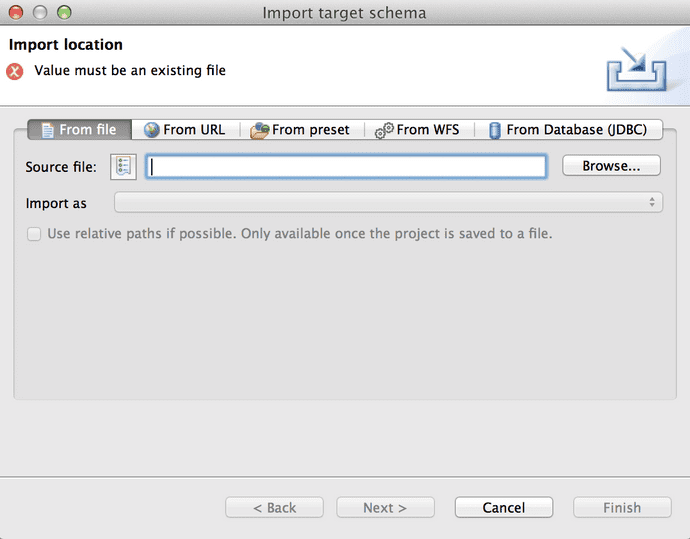Minimize the dialog with the yellow button
This screenshot has height=539, width=690.
point(40,13)
